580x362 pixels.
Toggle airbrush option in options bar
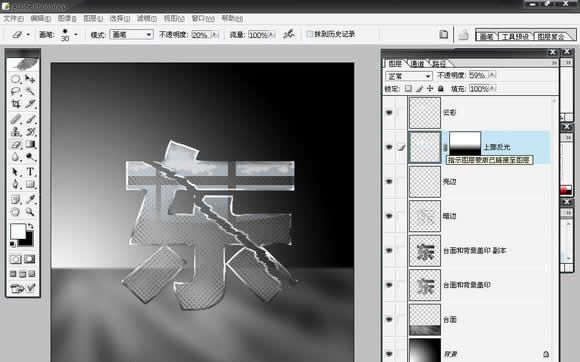[x=289, y=34]
